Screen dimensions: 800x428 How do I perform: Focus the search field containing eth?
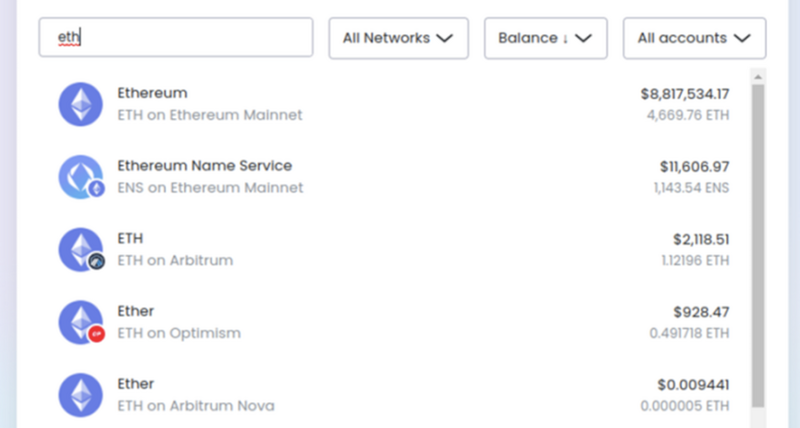pyautogui.click(x=176, y=37)
